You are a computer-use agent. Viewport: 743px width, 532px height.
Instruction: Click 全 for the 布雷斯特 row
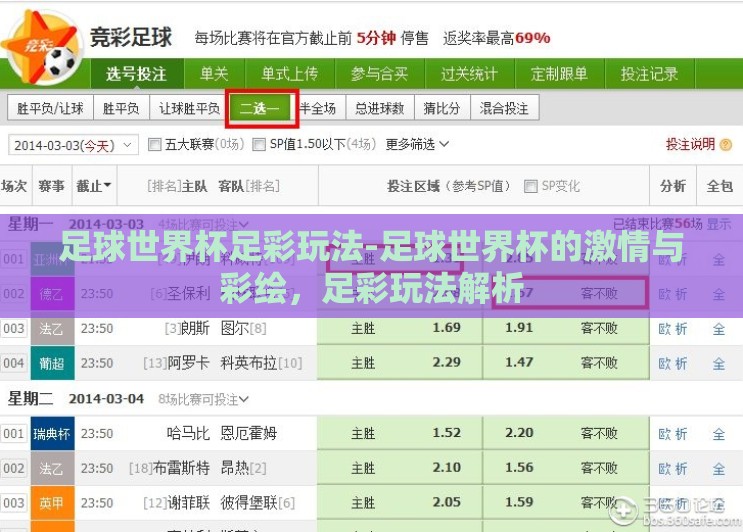click(719, 468)
